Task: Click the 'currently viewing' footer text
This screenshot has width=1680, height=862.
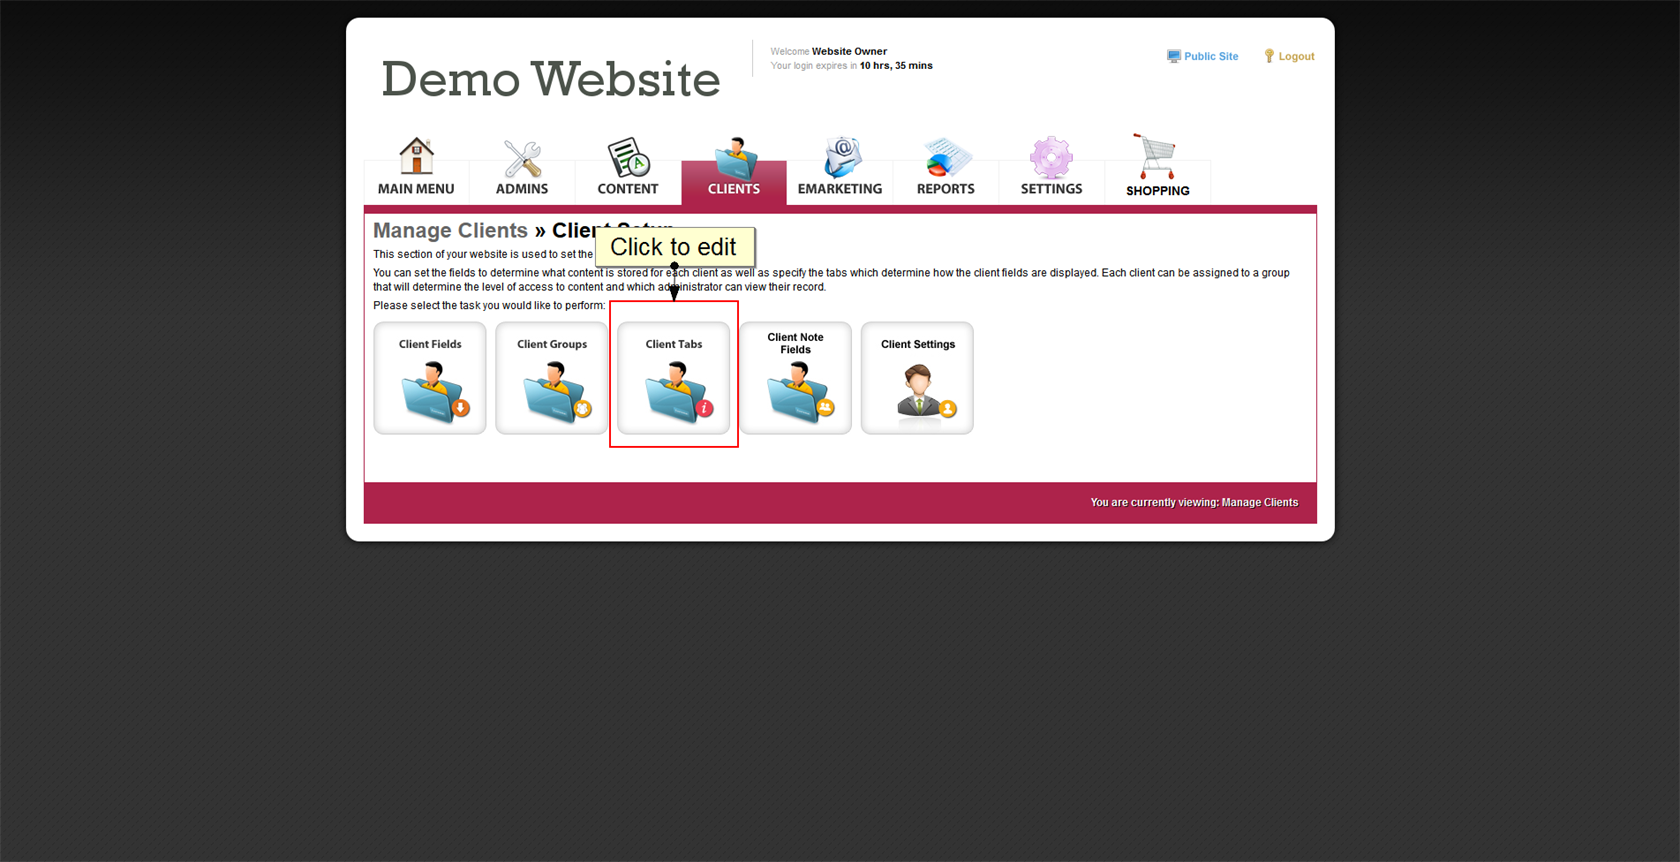Action: pos(1194,503)
